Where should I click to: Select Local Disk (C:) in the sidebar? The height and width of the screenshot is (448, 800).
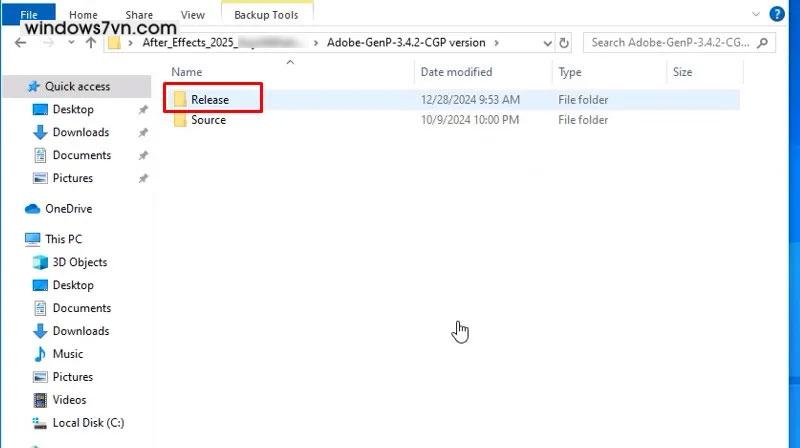pyautogui.click(x=88, y=423)
